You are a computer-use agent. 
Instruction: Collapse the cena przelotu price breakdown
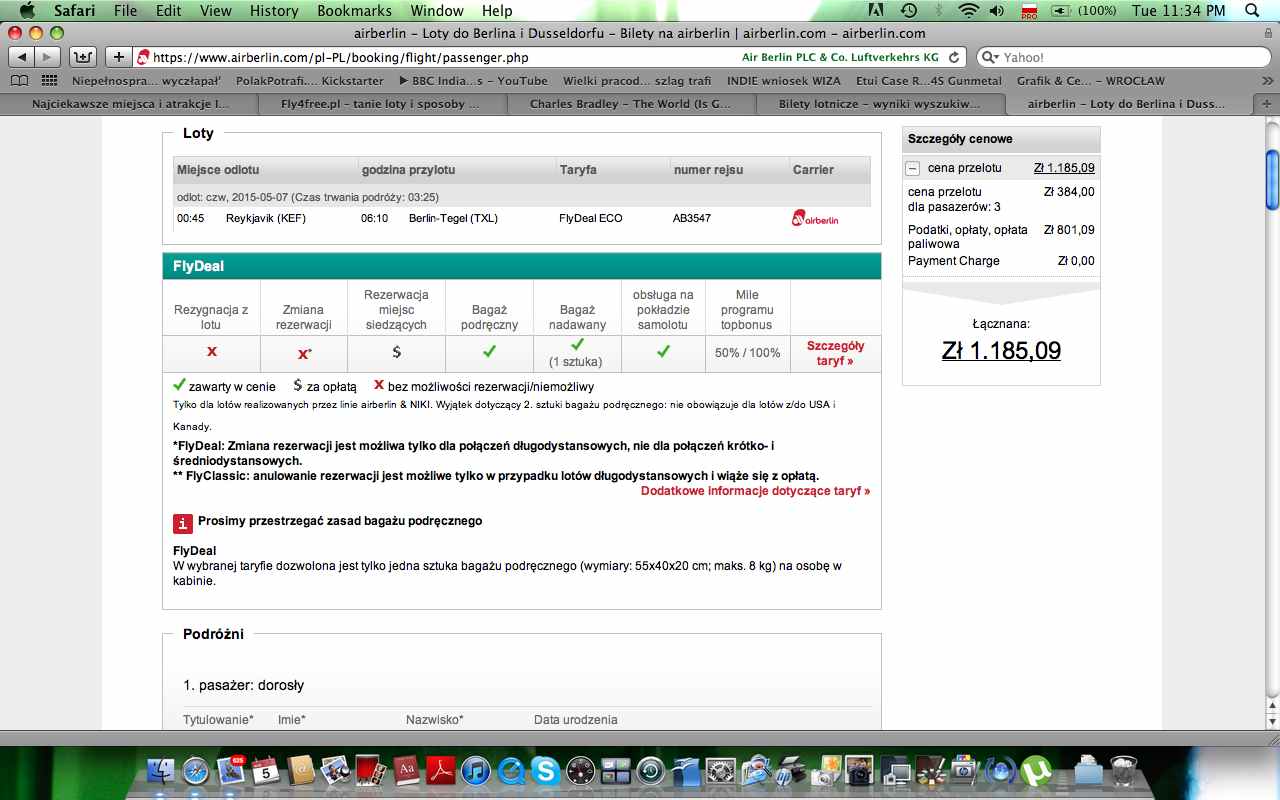tap(913, 168)
